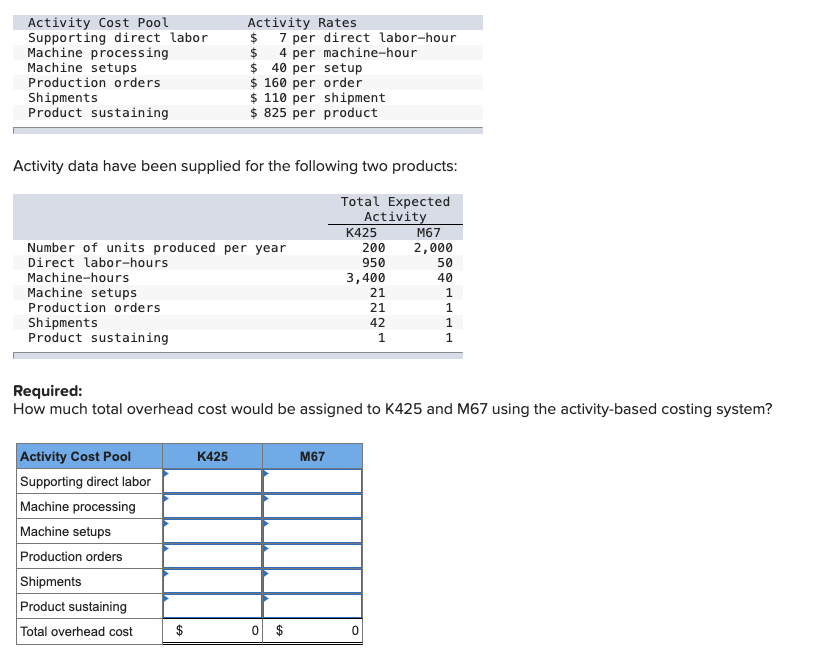The height and width of the screenshot is (649, 818).
Task: Click 'Activity Rates' column header
Action: [x=302, y=22]
